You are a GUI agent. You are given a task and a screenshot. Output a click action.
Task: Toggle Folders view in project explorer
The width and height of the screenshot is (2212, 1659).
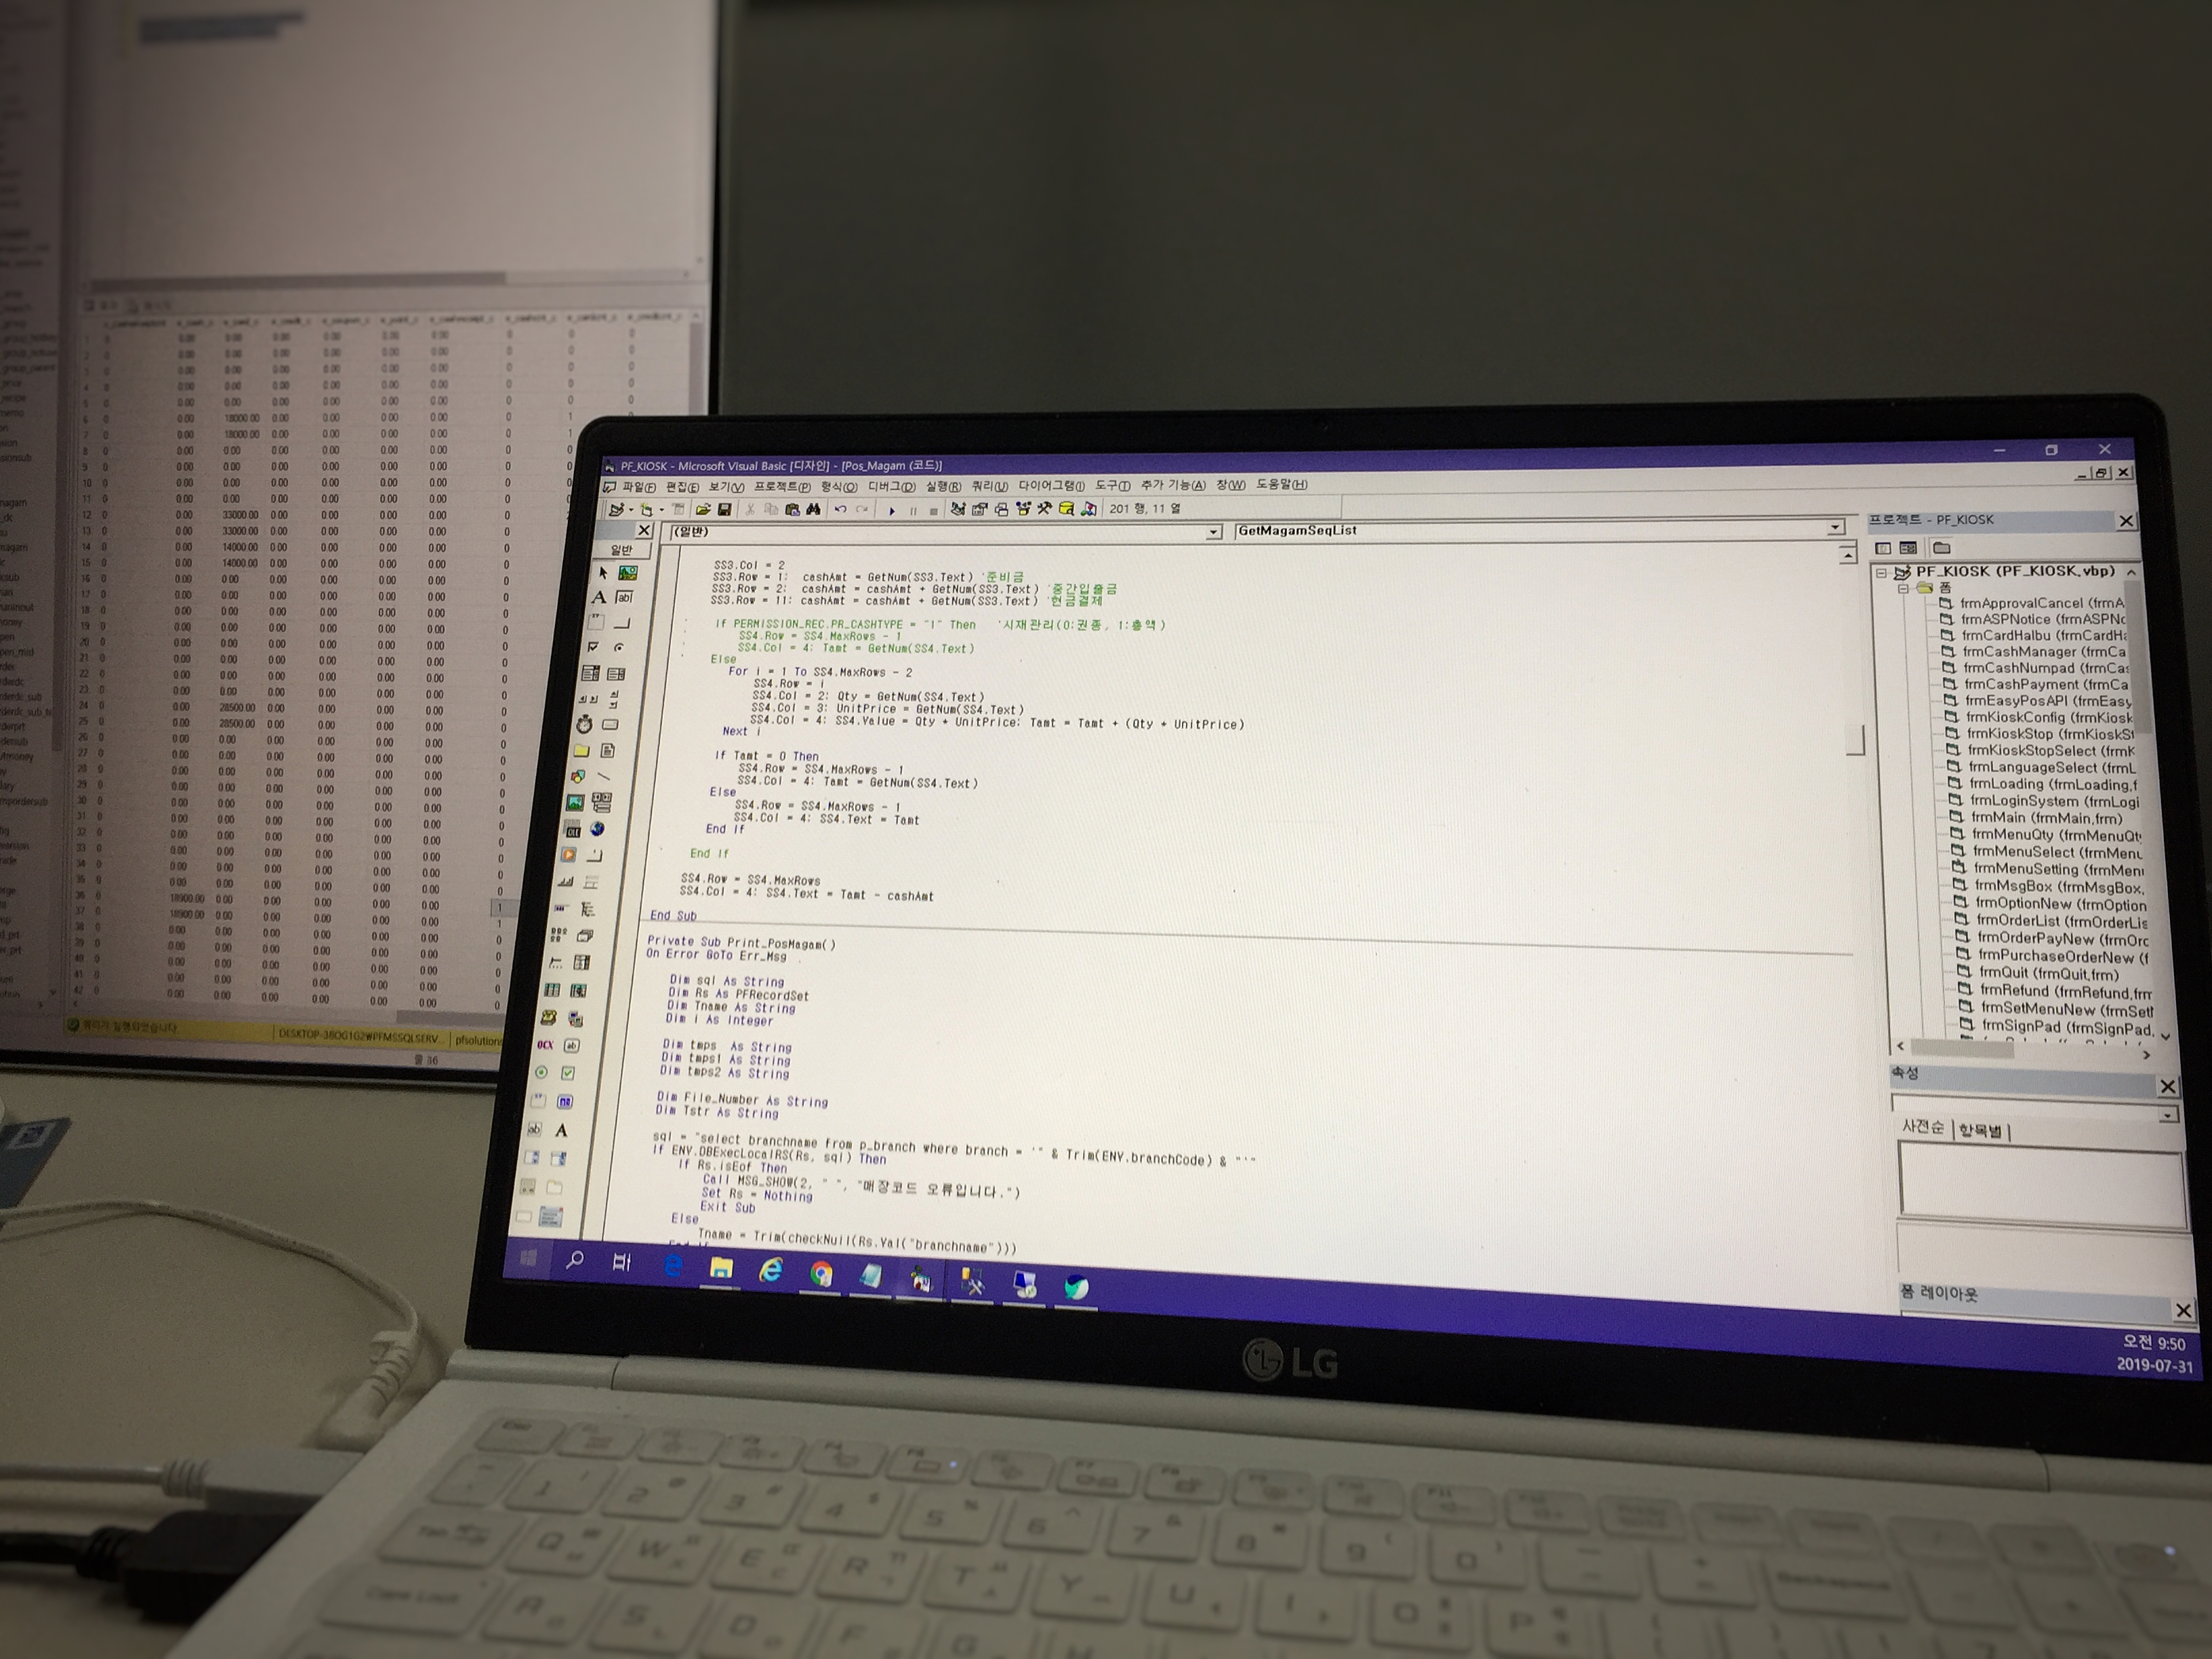tap(1941, 548)
